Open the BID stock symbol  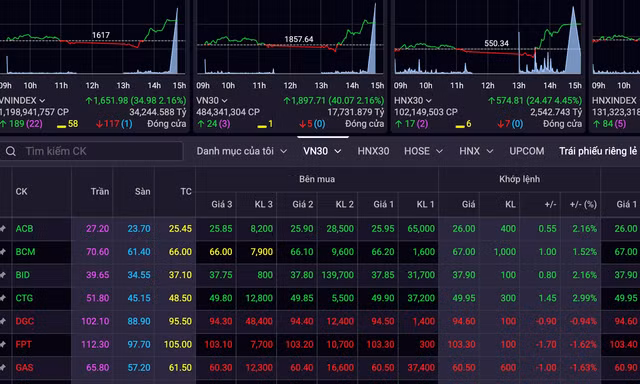tap(23, 275)
